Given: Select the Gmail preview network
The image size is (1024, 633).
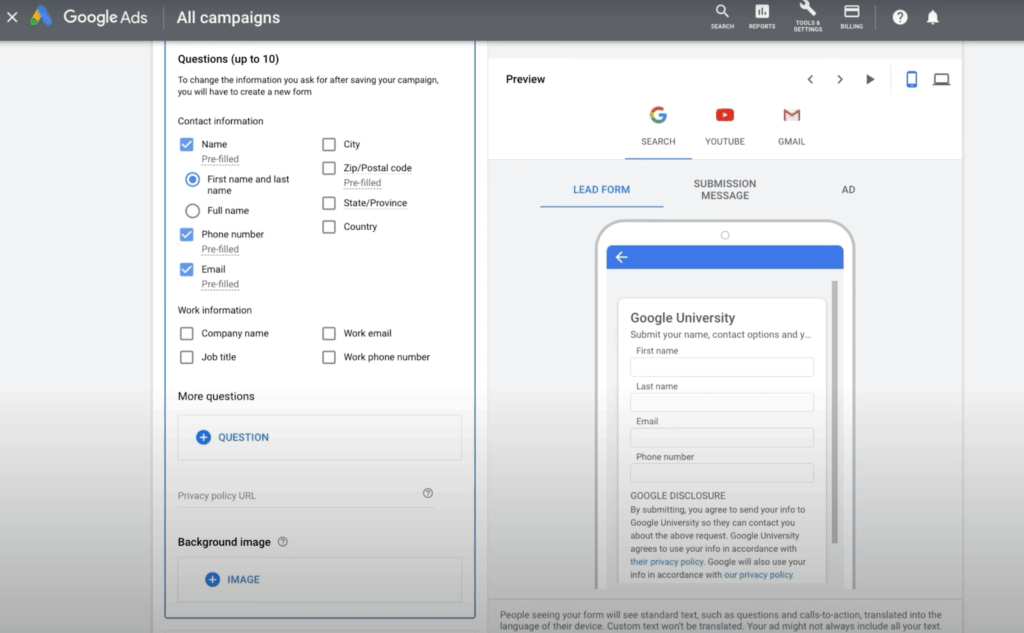Looking at the screenshot, I should (792, 127).
